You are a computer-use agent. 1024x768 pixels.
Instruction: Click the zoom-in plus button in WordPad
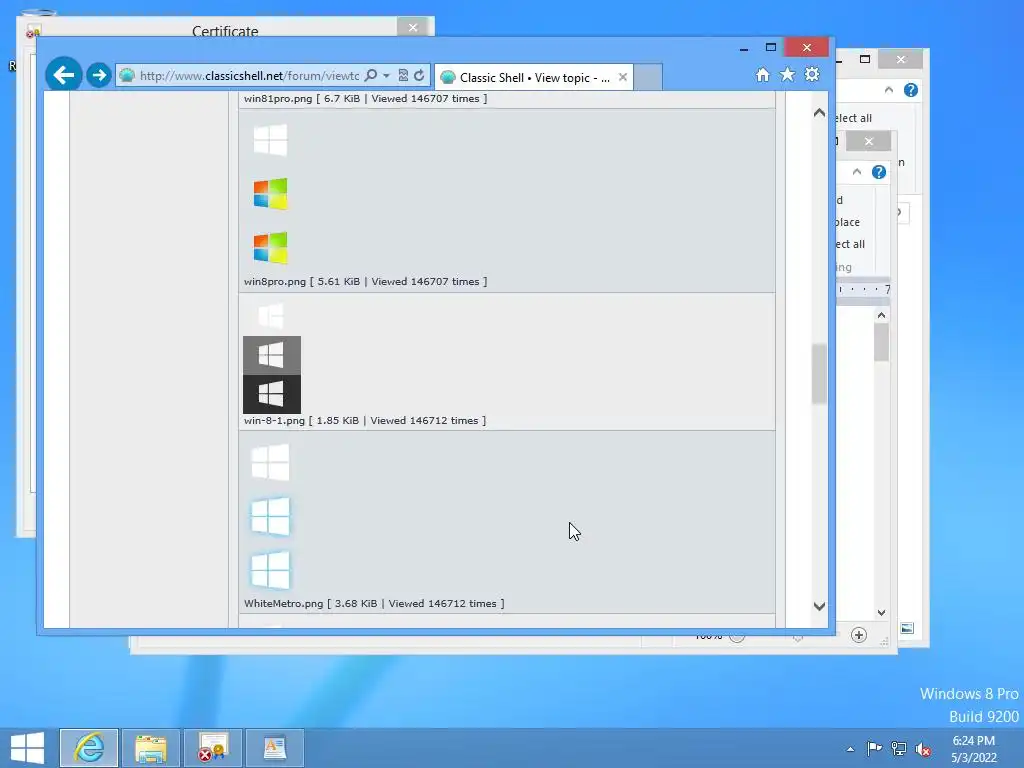coord(859,635)
